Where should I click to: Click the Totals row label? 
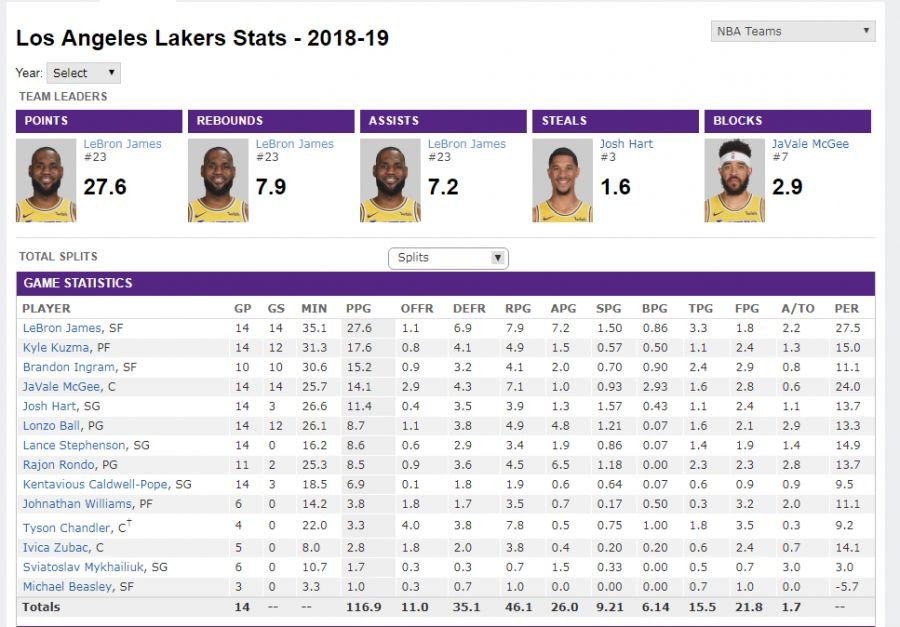41,607
